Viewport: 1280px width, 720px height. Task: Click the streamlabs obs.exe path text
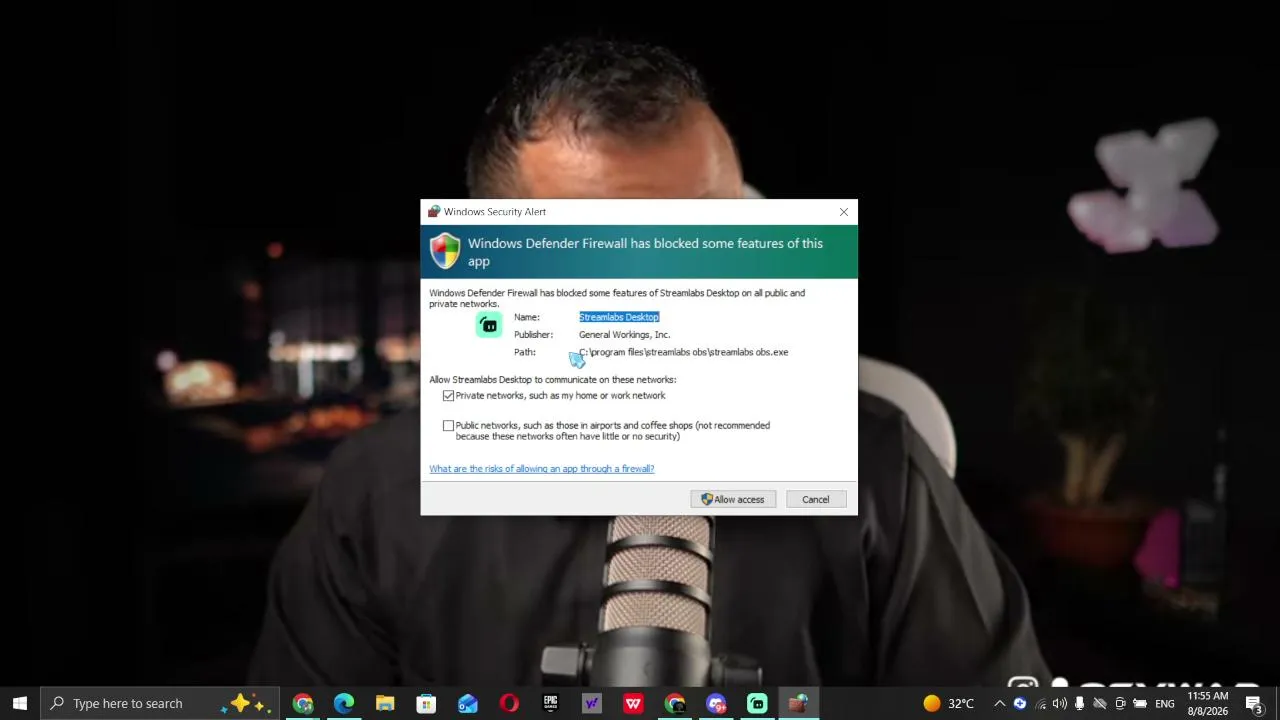(684, 352)
